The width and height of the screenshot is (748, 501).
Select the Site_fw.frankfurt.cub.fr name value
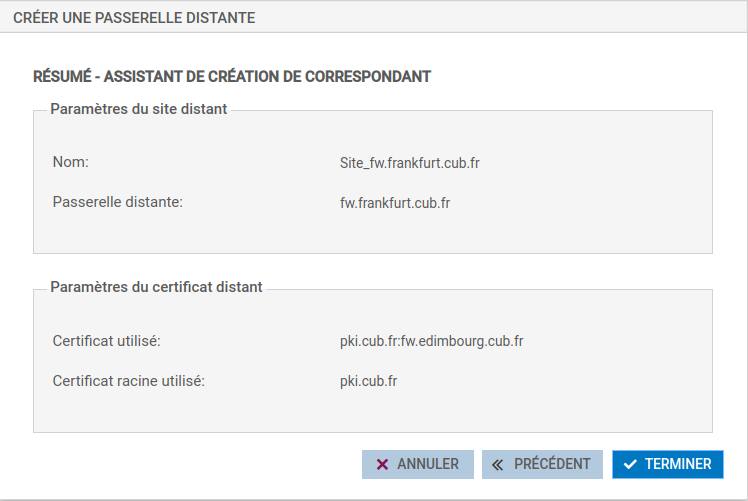[x=411, y=162]
